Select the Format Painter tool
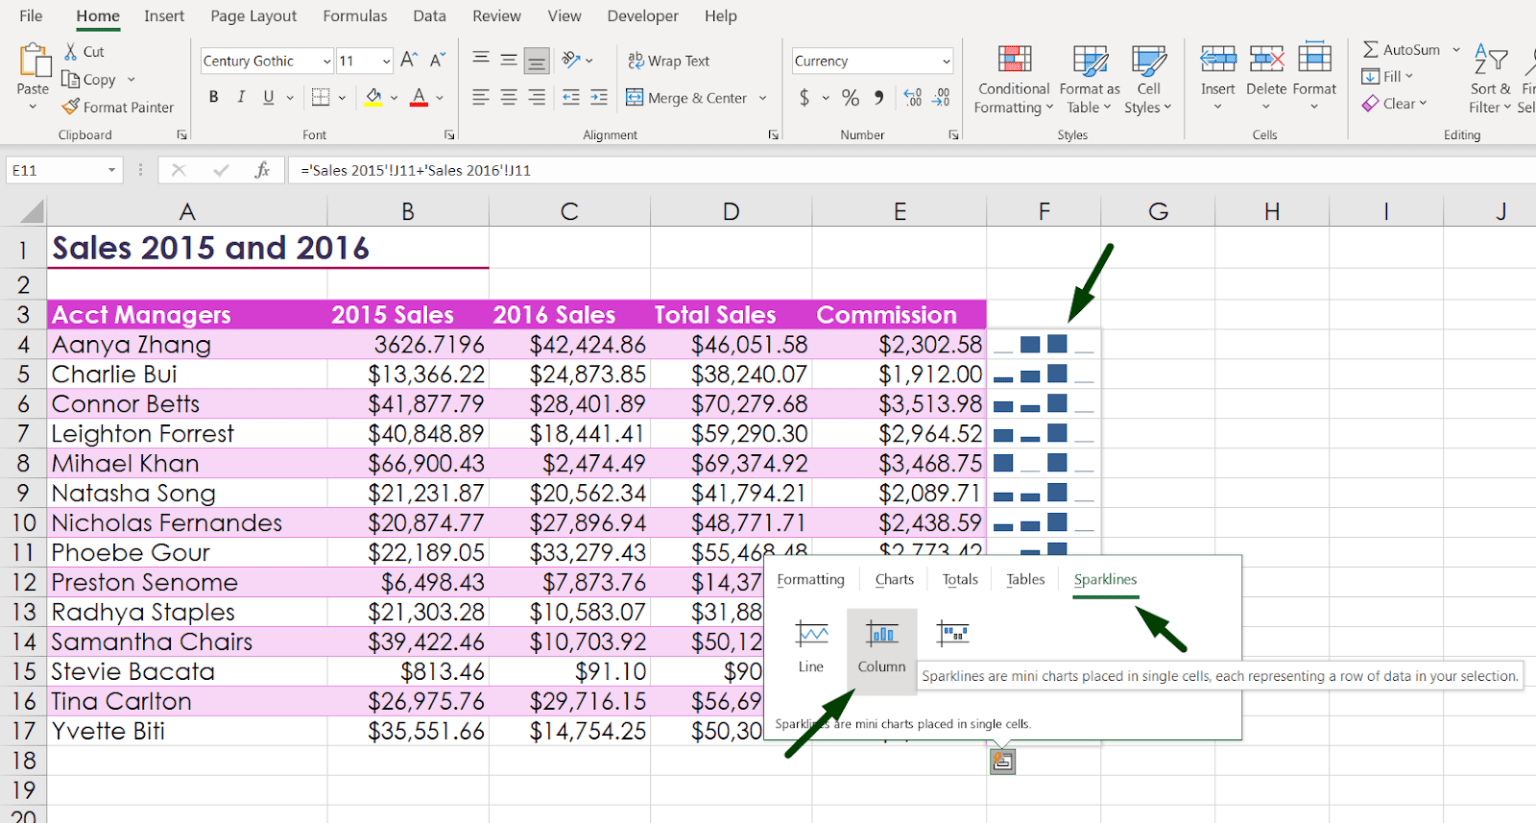 click(x=118, y=107)
